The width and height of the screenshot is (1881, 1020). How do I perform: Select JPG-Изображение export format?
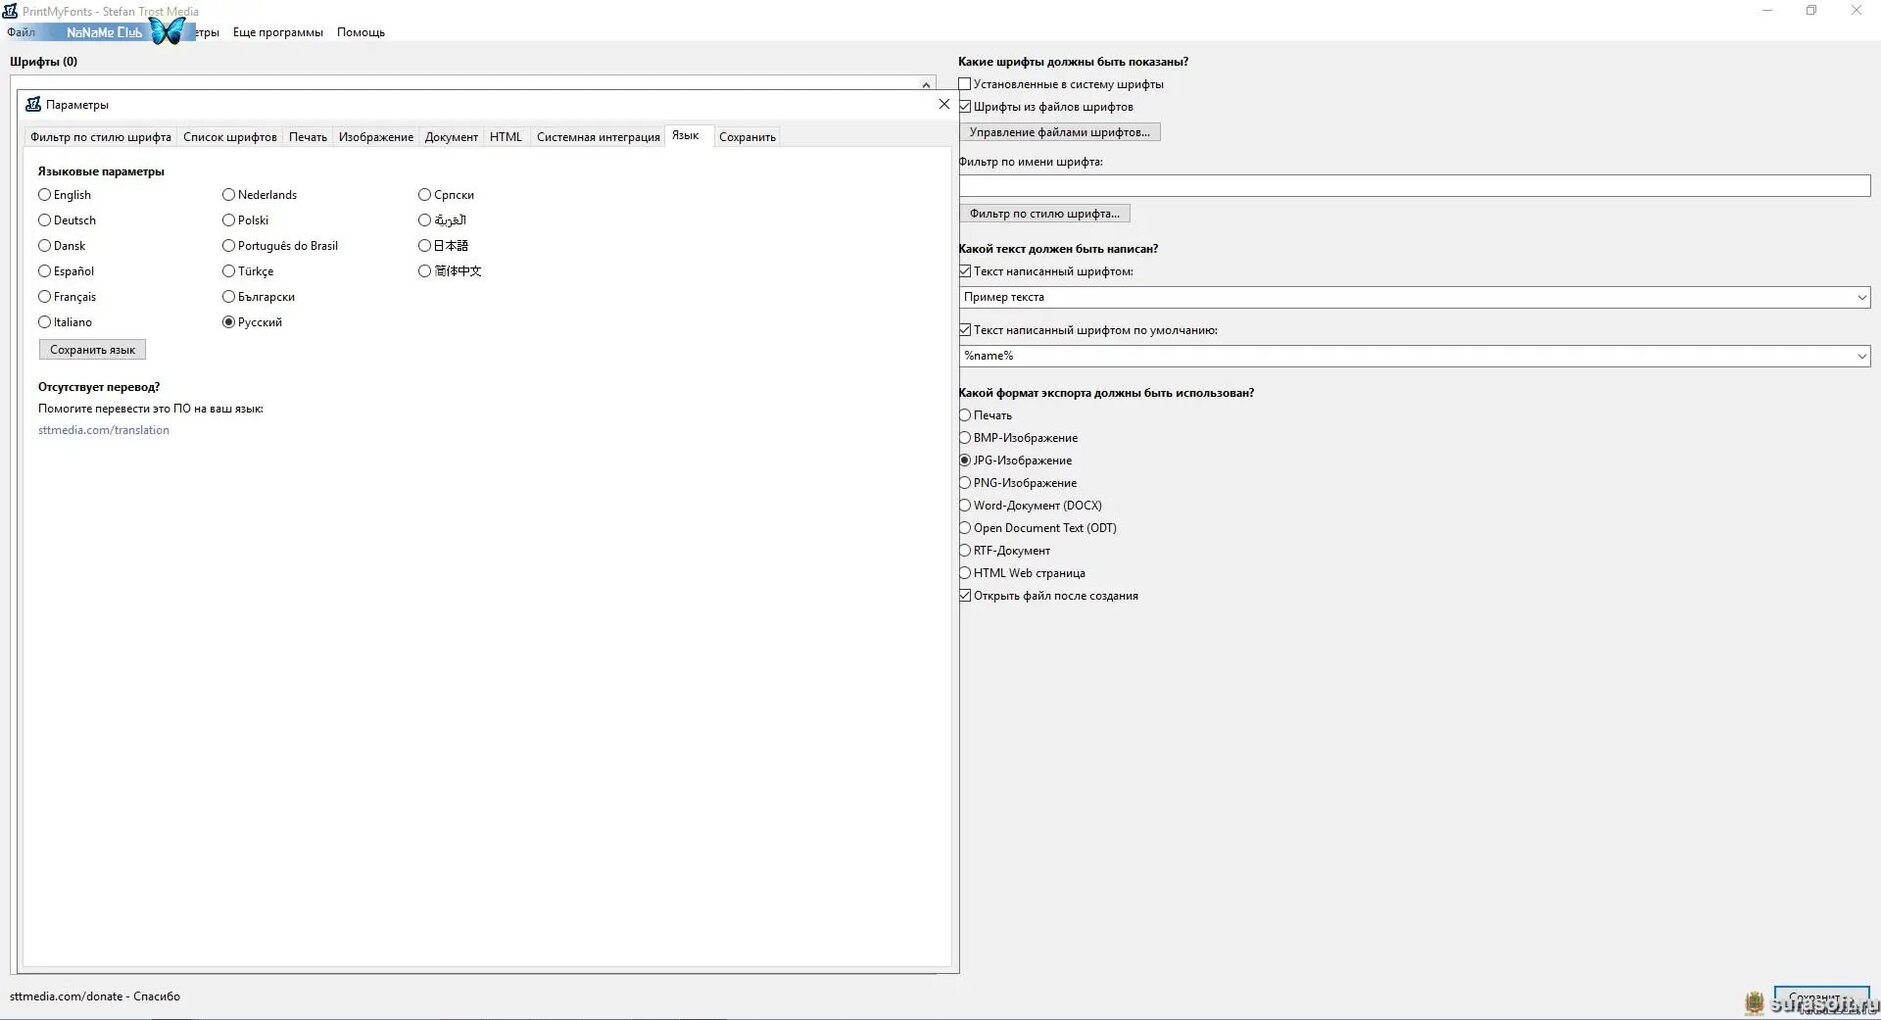click(1016, 461)
